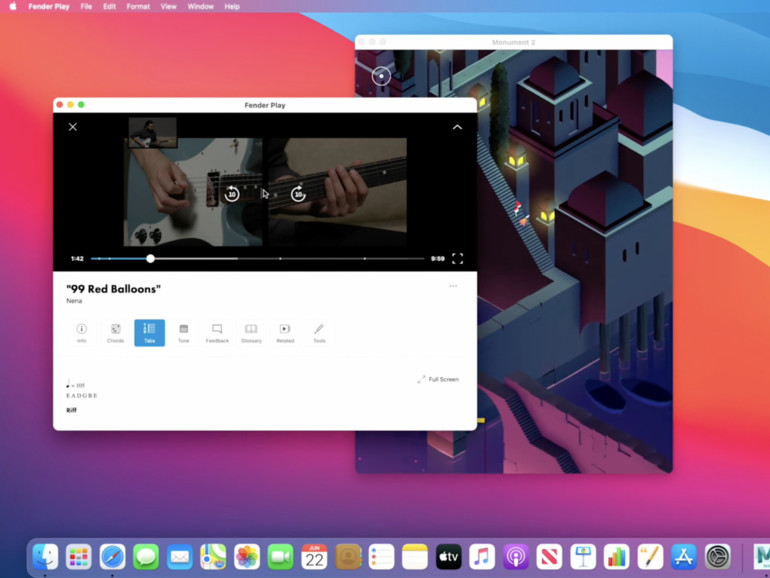Open the three-dot more options menu

(x=453, y=286)
